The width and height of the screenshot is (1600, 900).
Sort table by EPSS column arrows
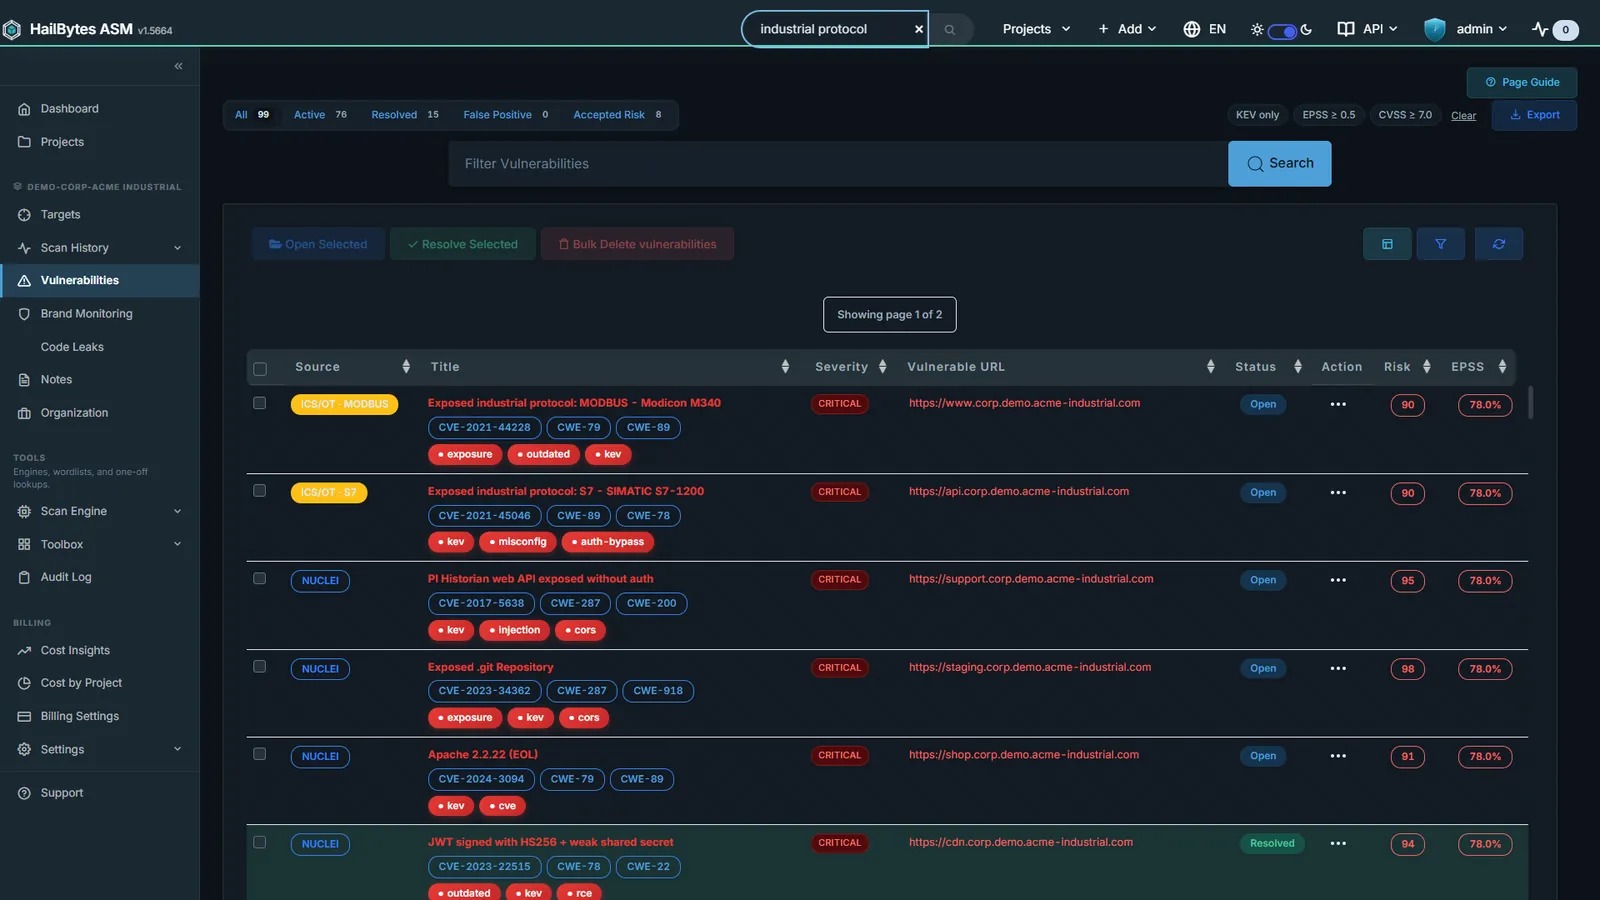1502,367
